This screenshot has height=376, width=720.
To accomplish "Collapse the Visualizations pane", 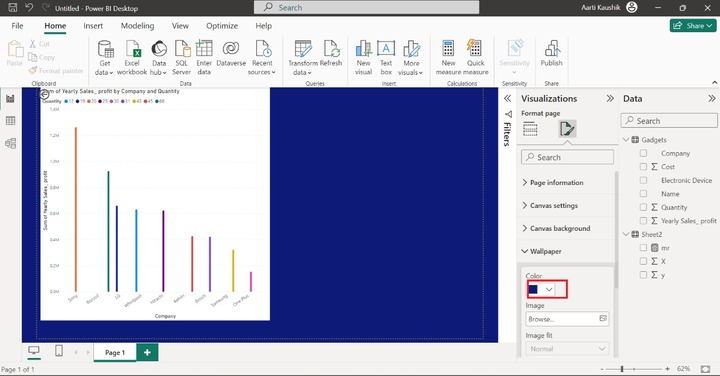I will [x=610, y=99].
